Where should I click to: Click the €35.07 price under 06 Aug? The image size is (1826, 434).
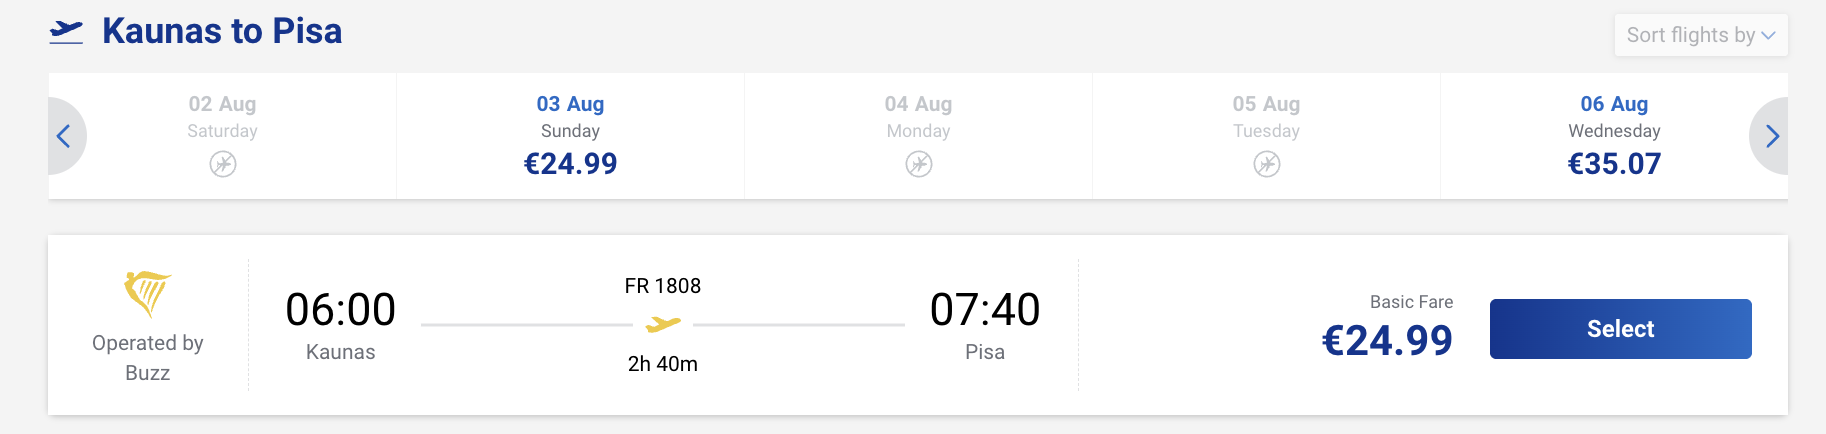click(1614, 164)
